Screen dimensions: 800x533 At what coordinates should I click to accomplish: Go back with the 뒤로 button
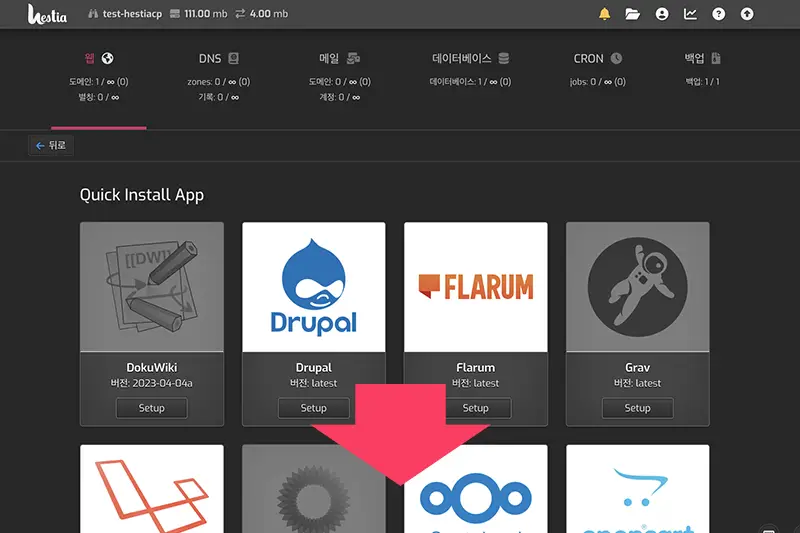tap(51, 145)
